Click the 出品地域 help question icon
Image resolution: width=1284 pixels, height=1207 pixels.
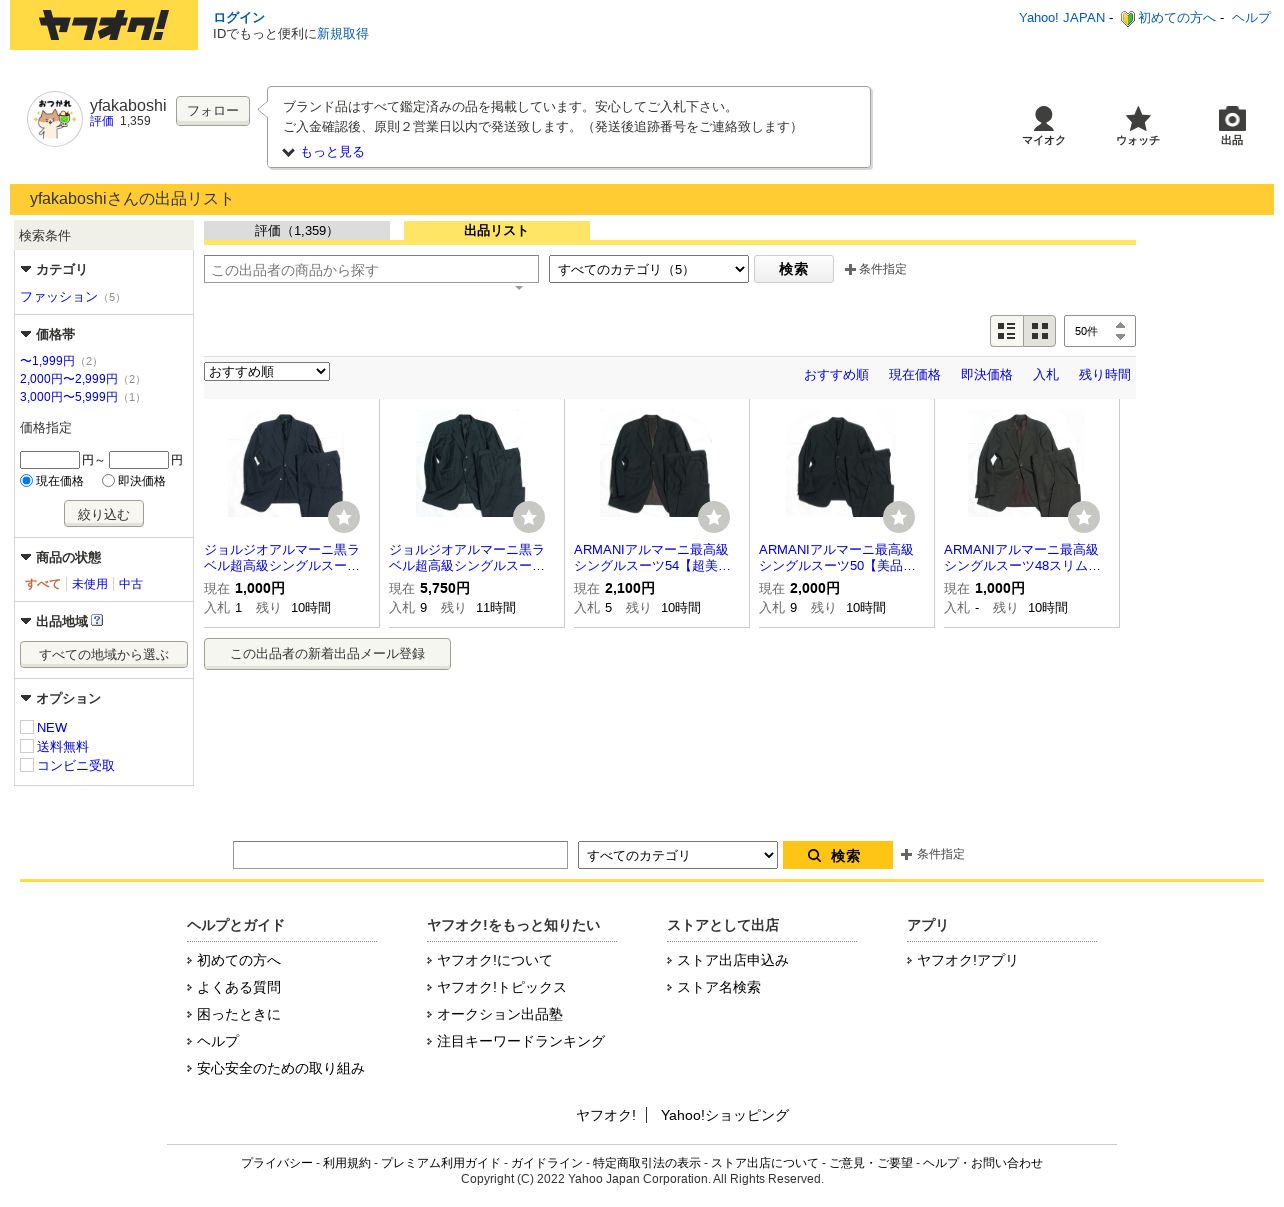coord(97,620)
